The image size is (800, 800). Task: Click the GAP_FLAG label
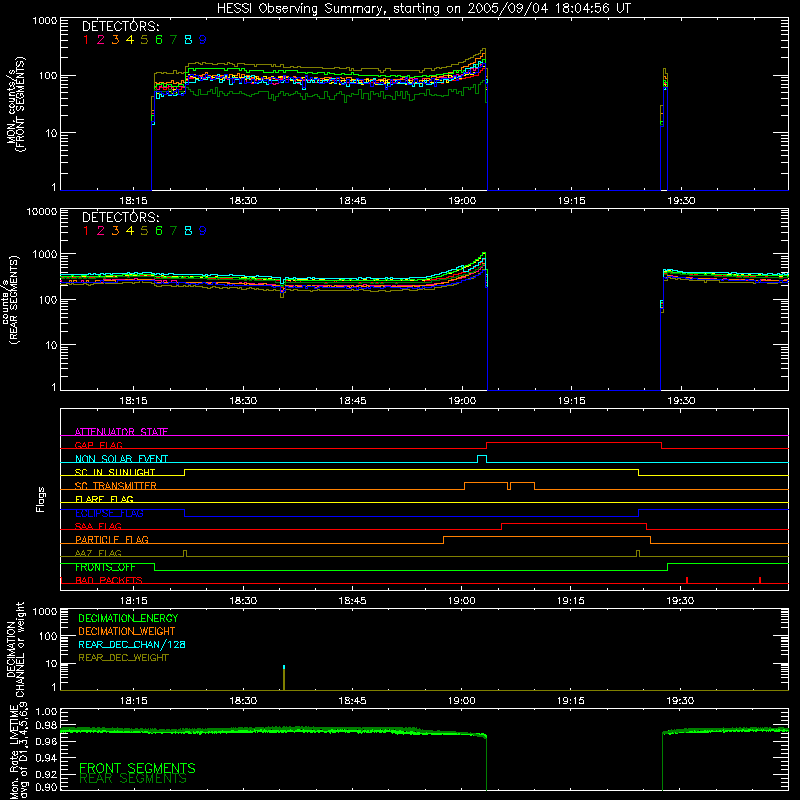(98, 445)
